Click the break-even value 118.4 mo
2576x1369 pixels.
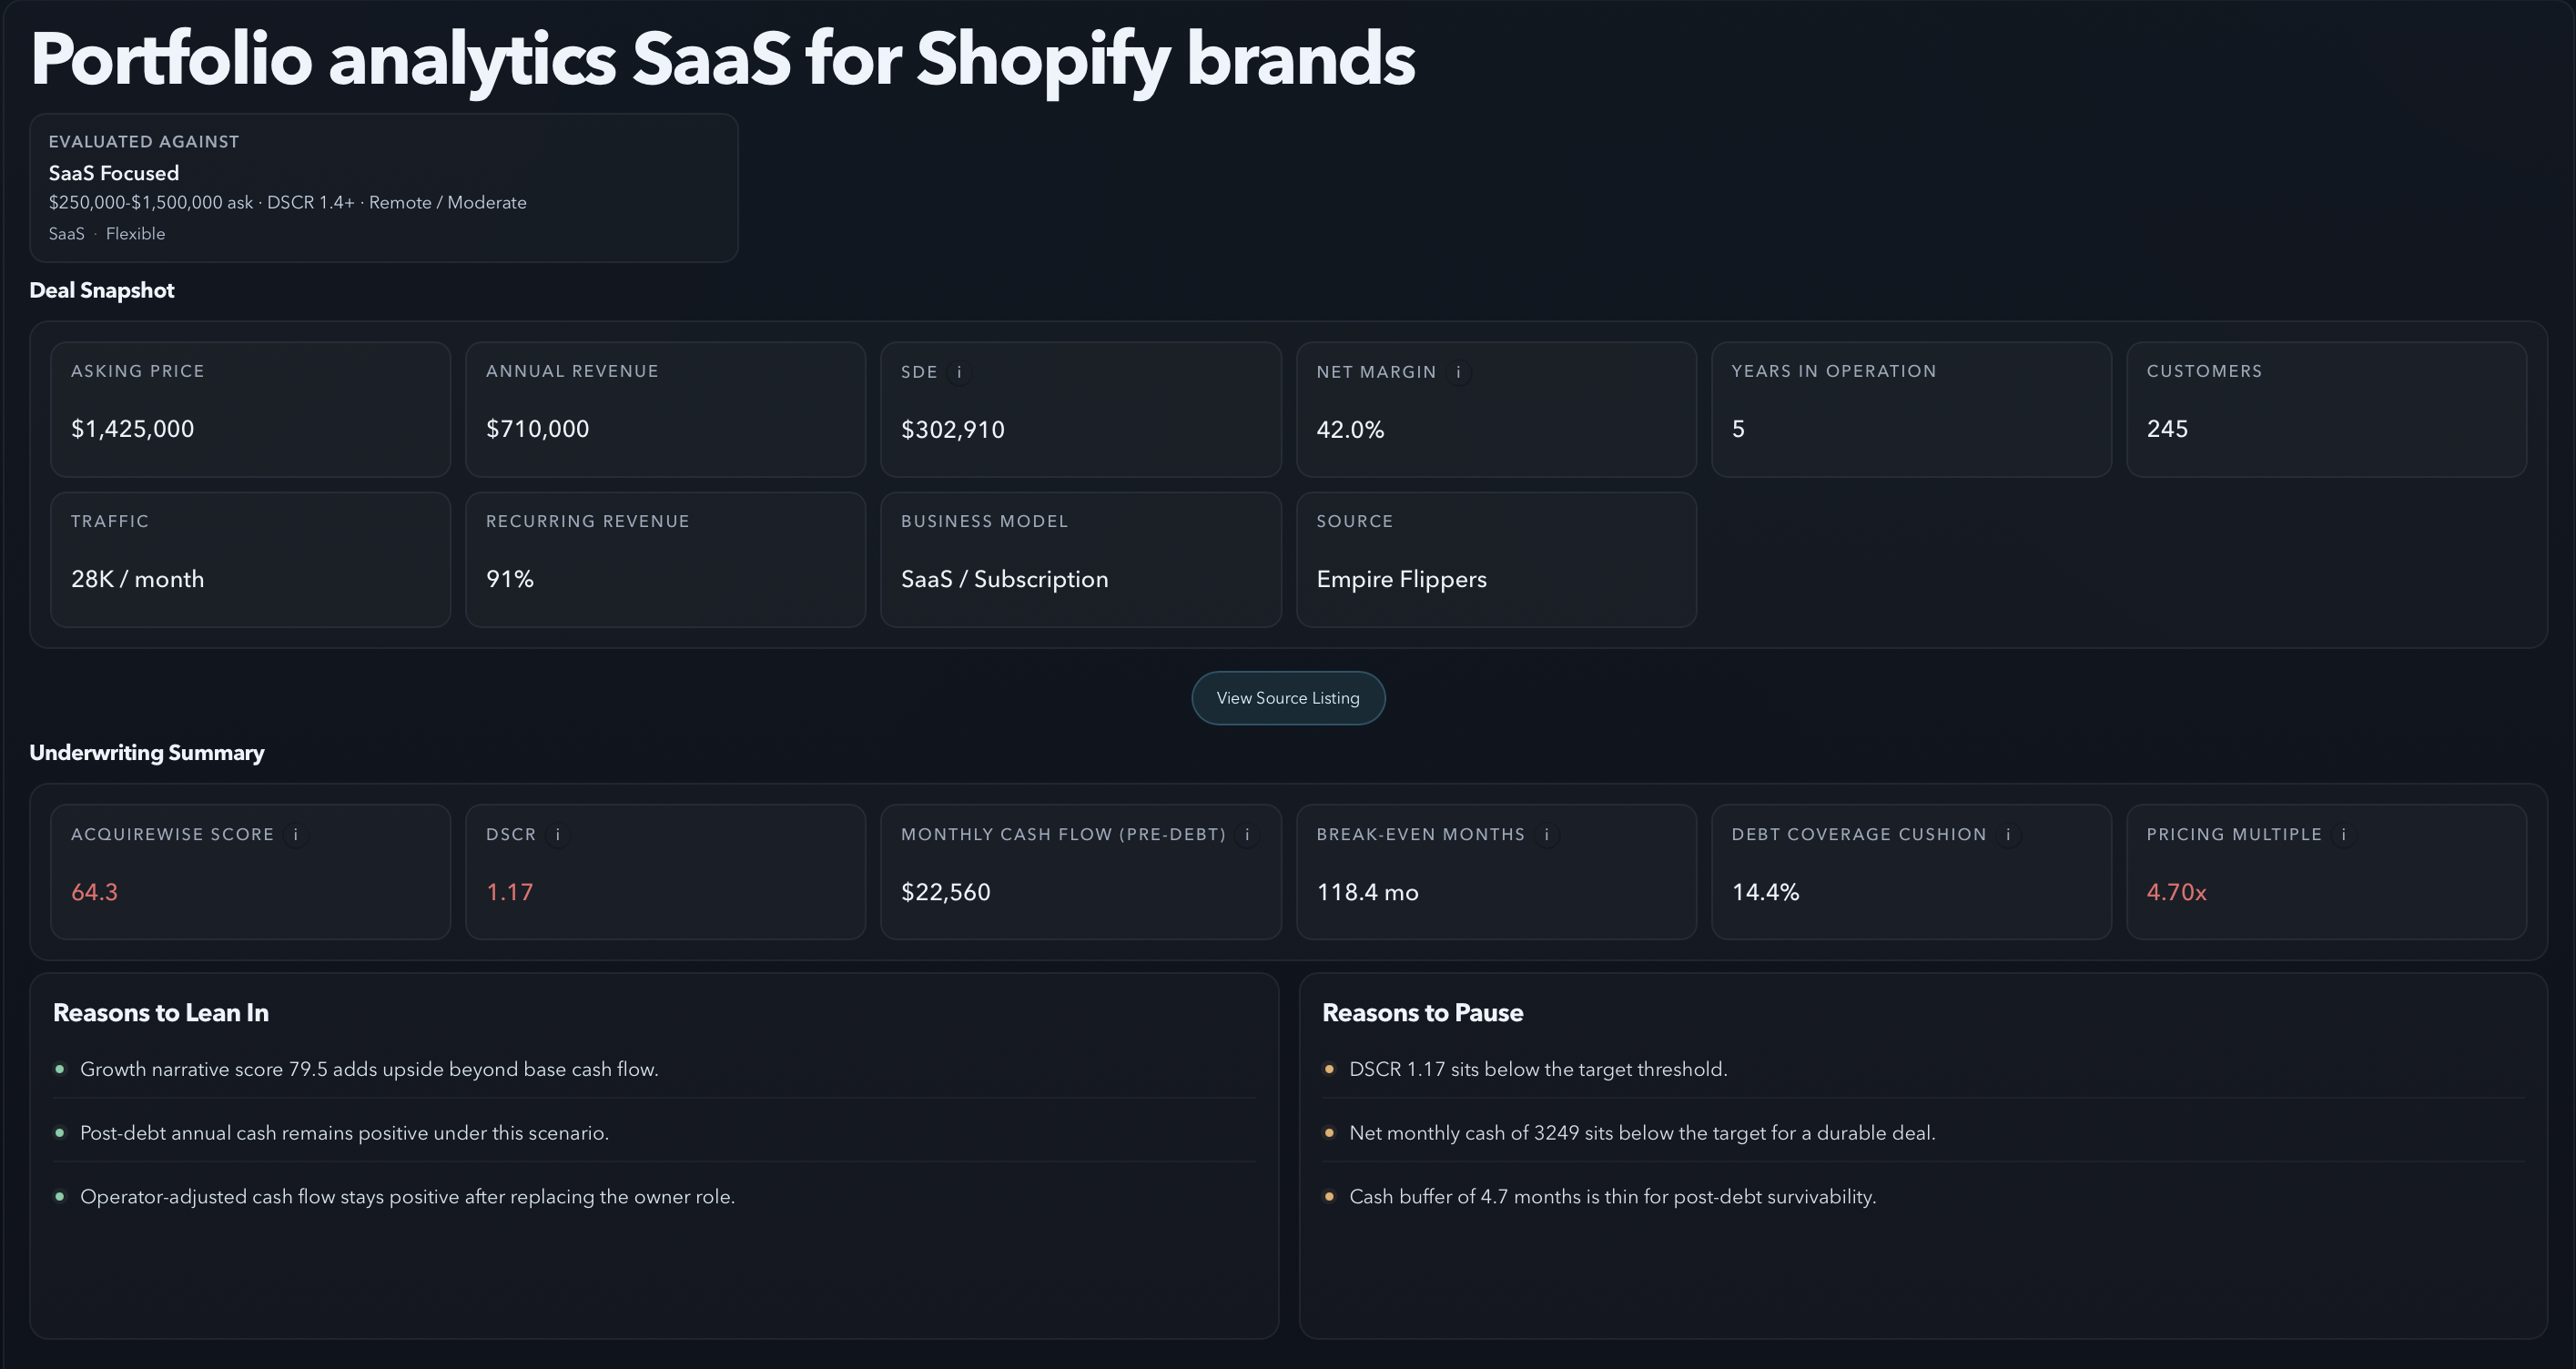pos(1367,892)
